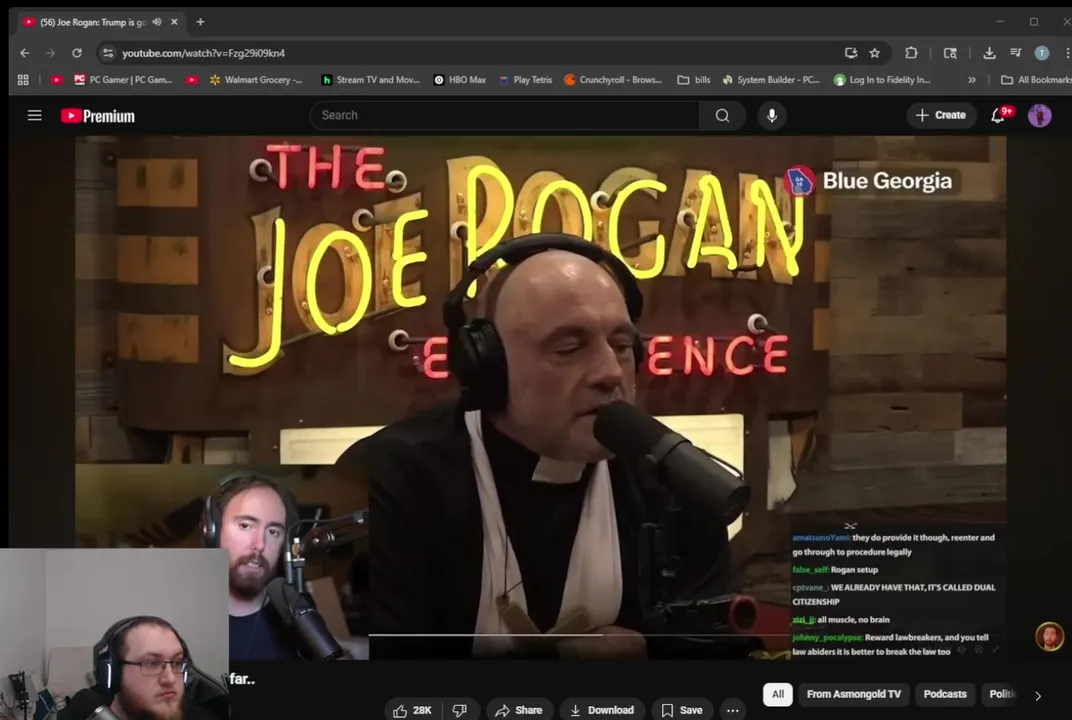Open the YouTube hamburger guide menu
1072x720 pixels.
tap(34, 116)
